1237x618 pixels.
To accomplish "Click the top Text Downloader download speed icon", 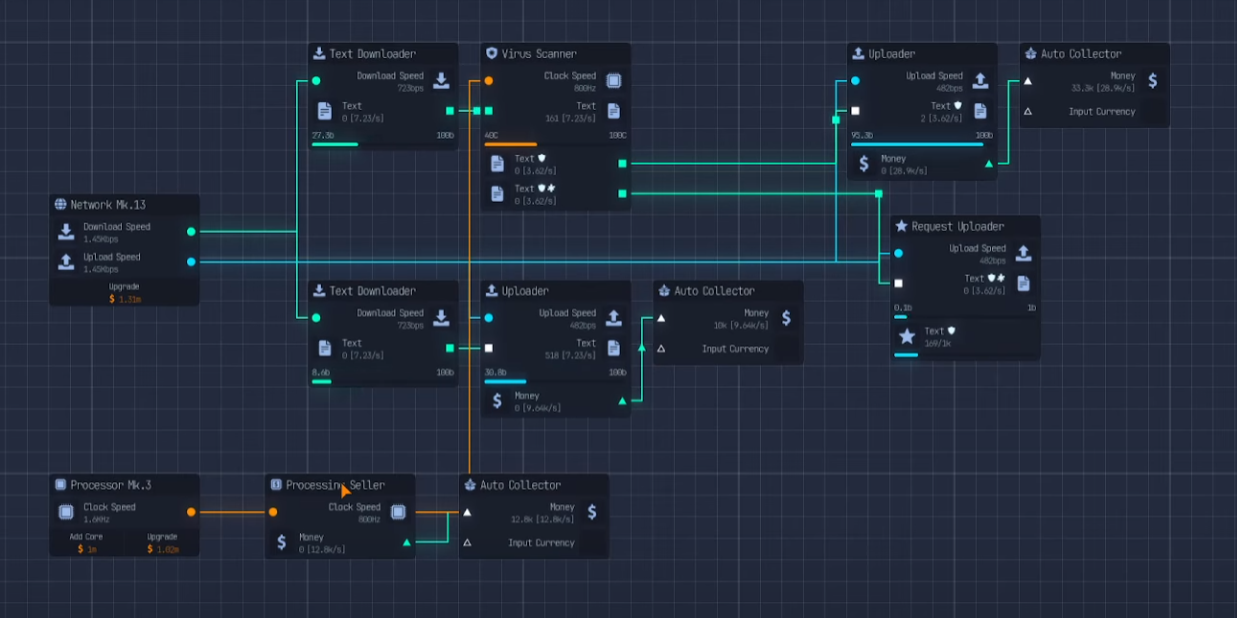I will [x=441, y=81].
